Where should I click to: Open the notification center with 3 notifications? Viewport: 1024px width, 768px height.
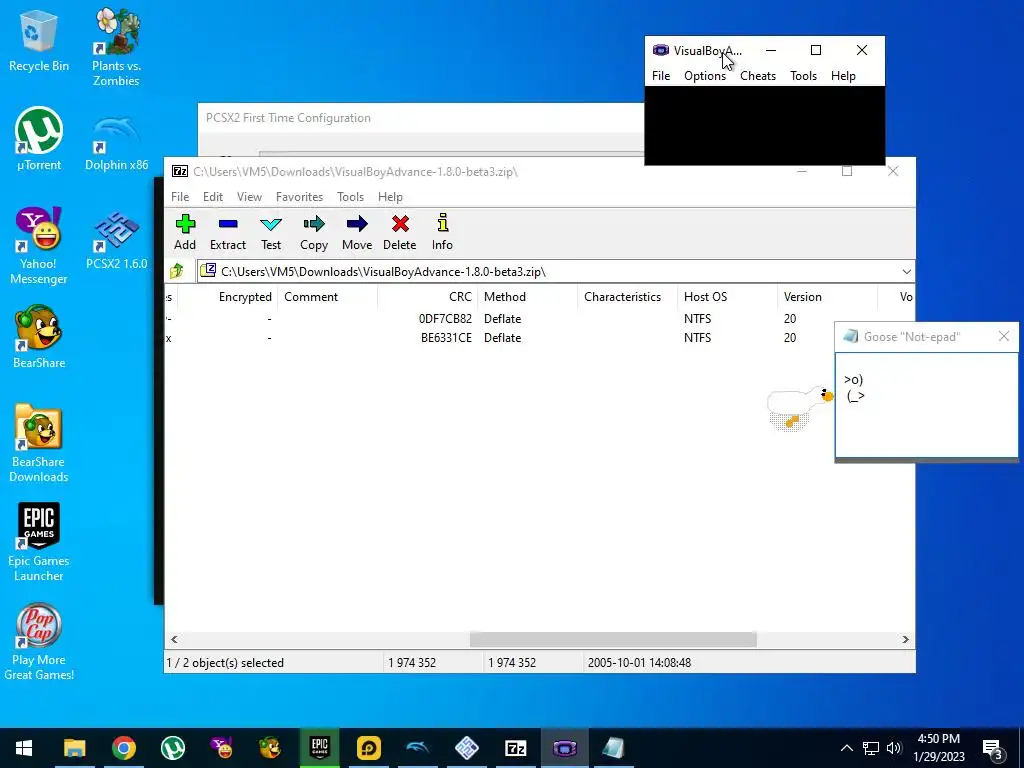click(992, 748)
